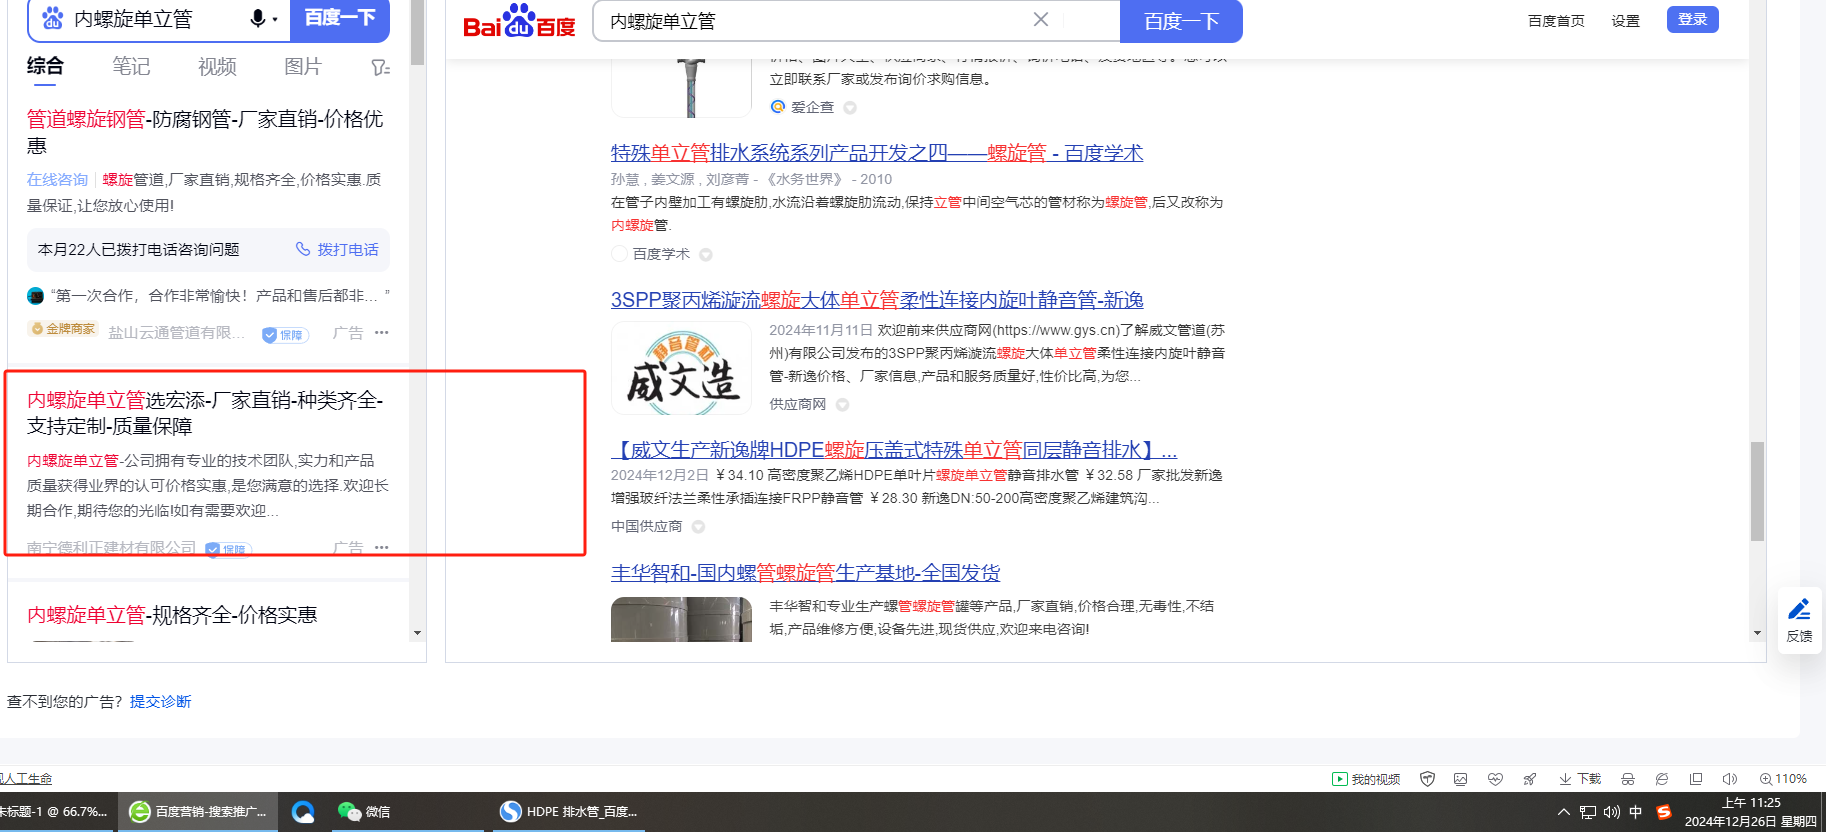Screen dimensions: 1826x832
Task: Click the 保障 badge beside 盐山云通管道
Action: click(x=285, y=335)
